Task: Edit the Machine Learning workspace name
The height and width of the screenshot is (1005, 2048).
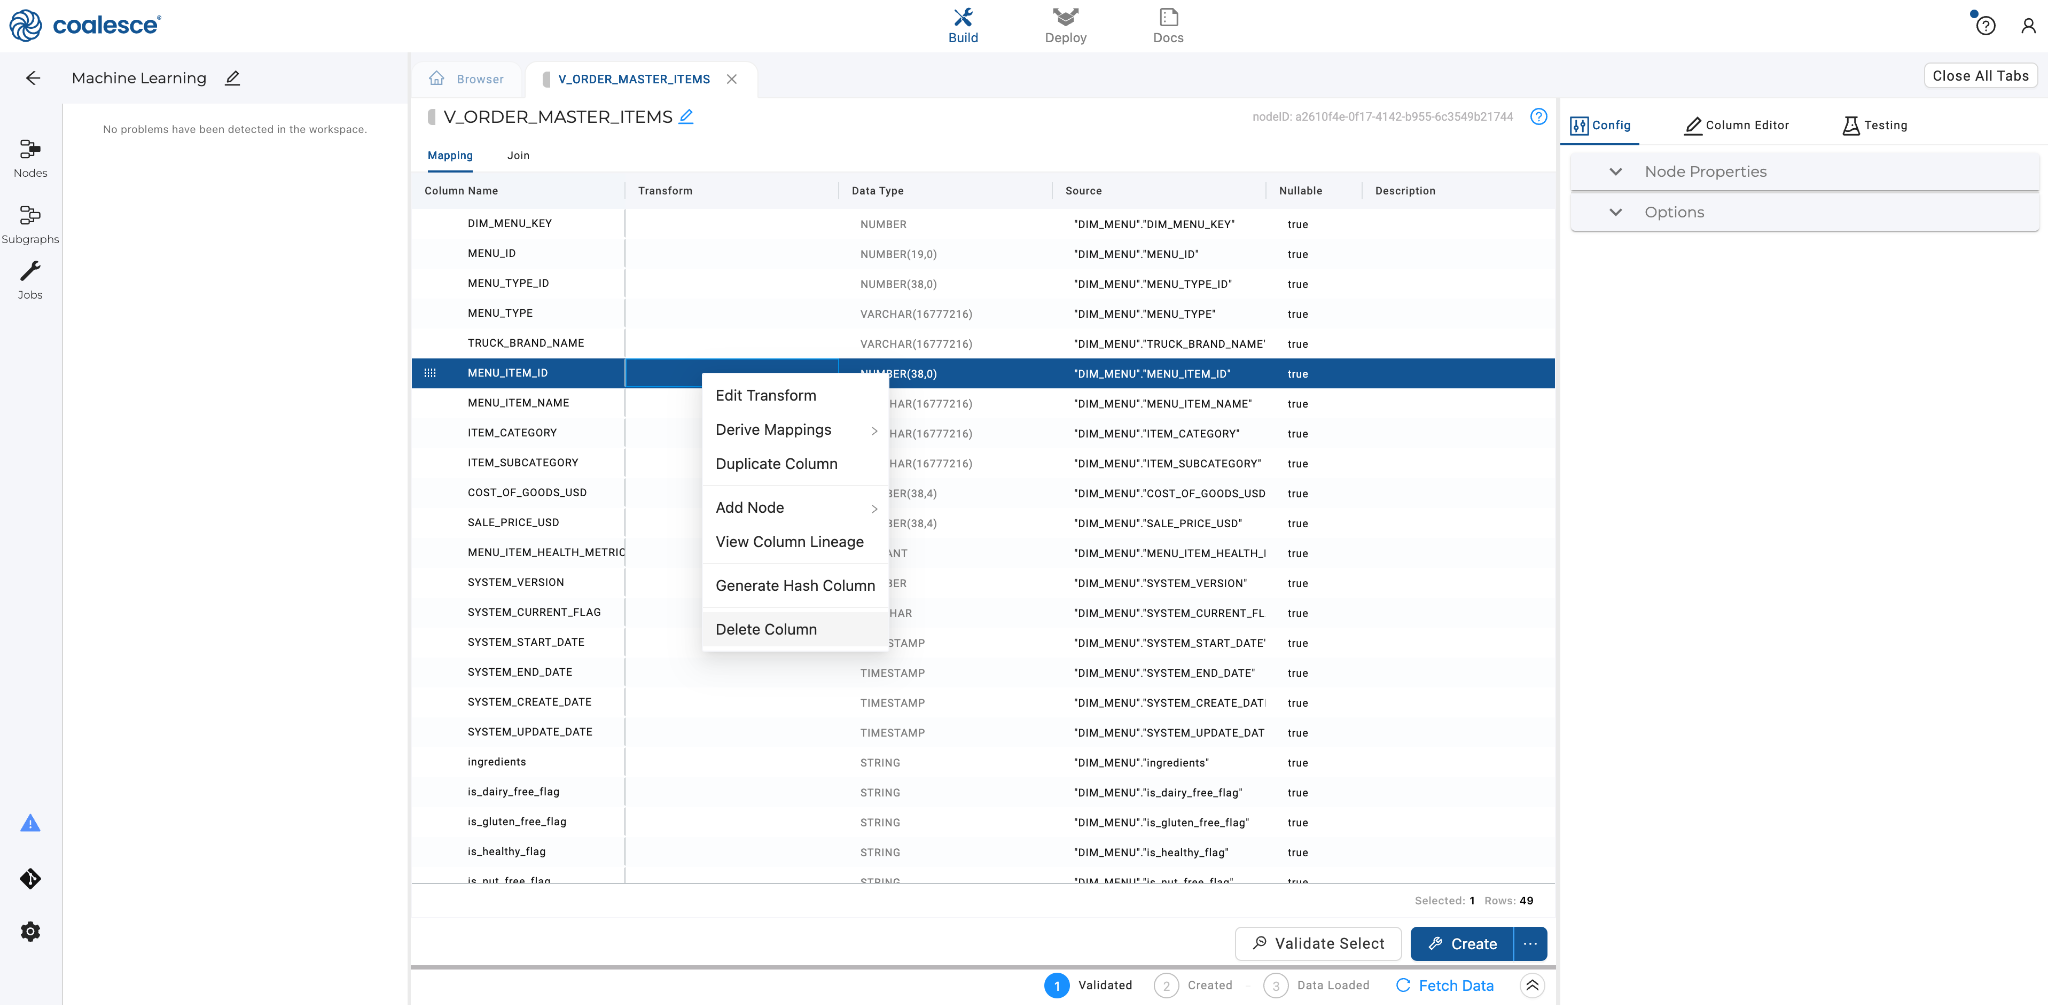Action: 233,78
